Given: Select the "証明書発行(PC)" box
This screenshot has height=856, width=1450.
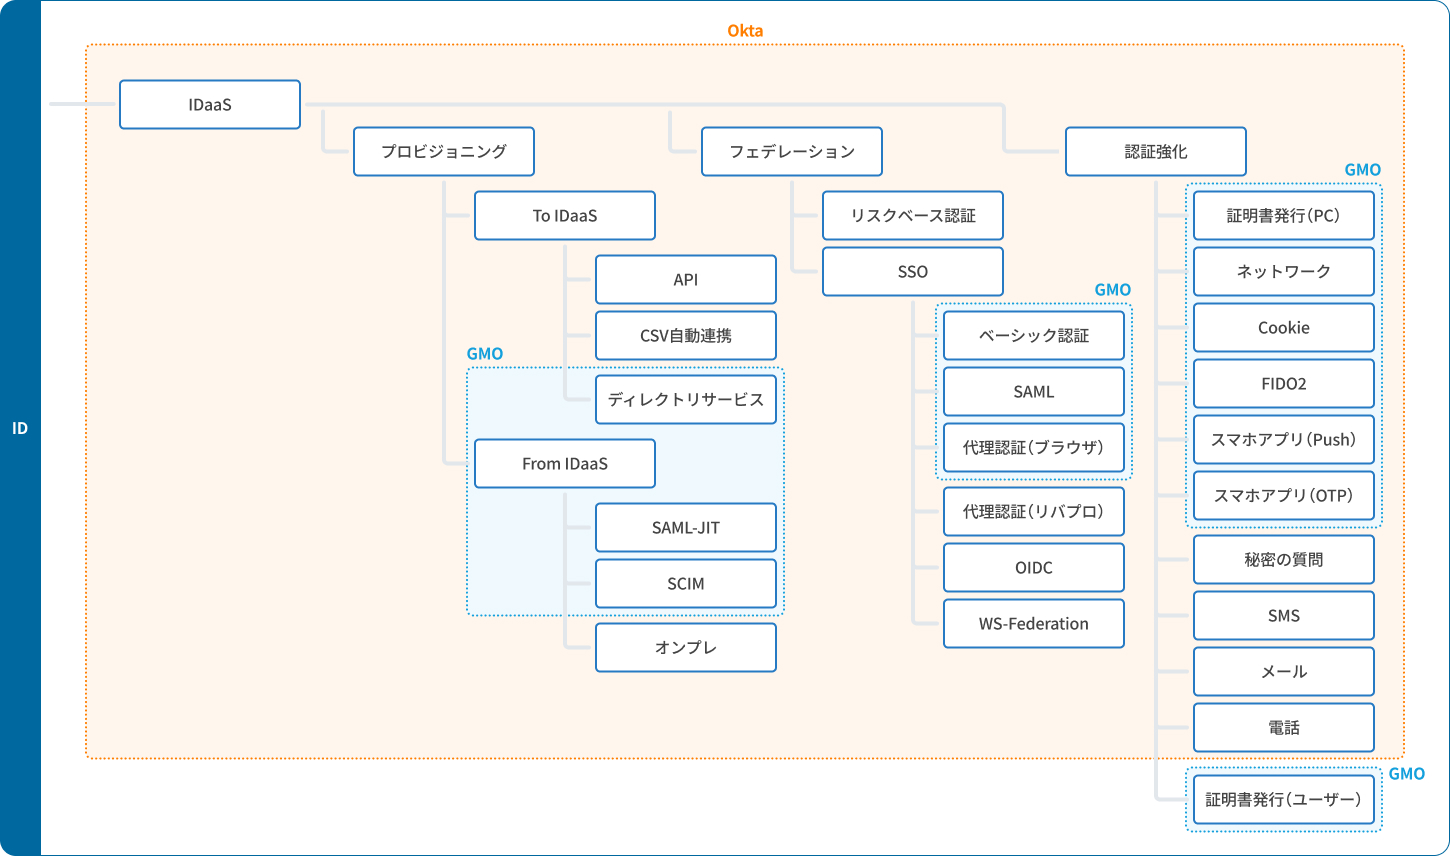Looking at the screenshot, I should pyautogui.click(x=1284, y=216).
